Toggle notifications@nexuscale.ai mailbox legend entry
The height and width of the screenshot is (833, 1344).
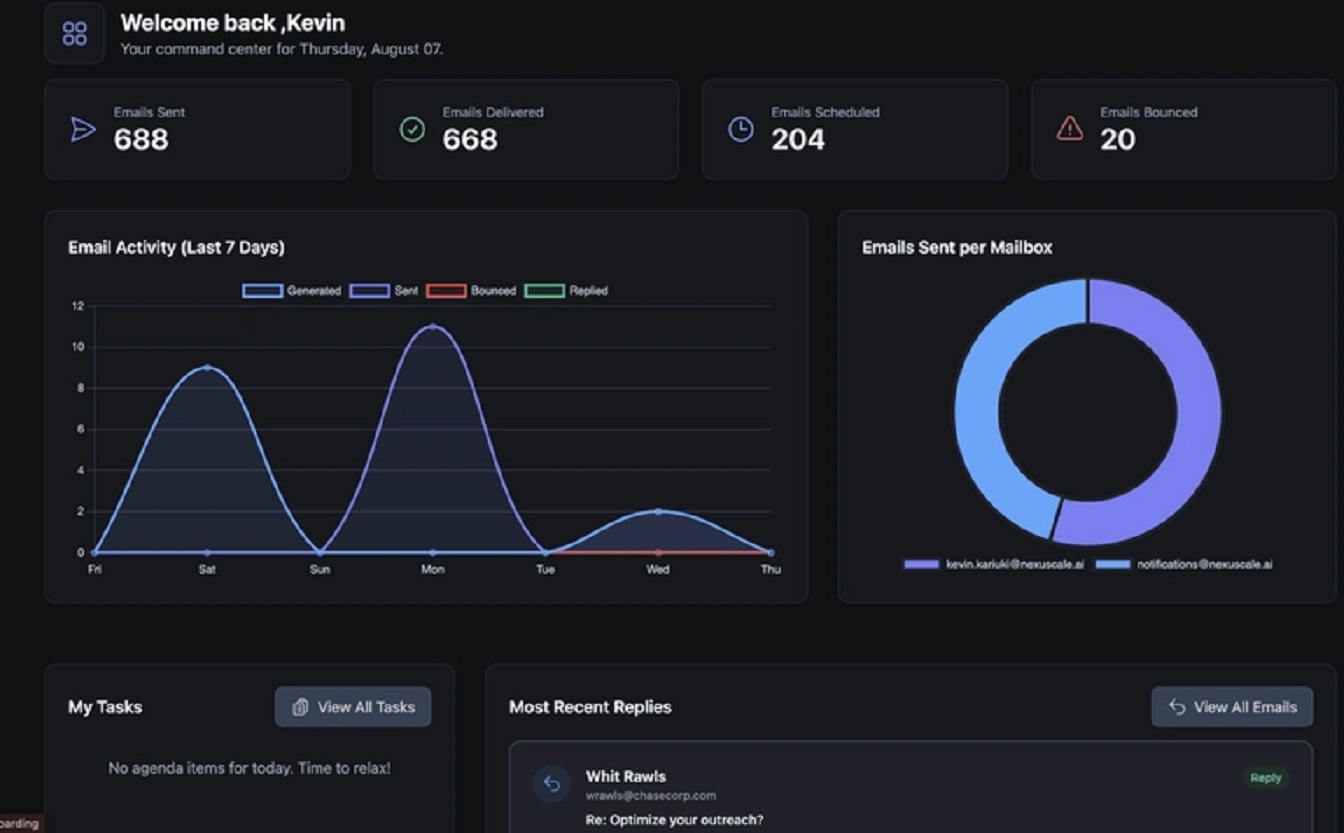click(x=1184, y=565)
